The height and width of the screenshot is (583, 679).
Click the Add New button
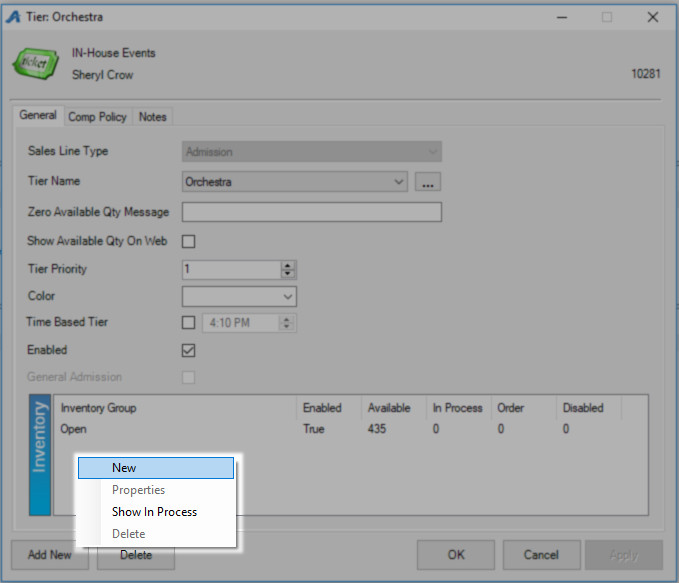click(50, 555)
